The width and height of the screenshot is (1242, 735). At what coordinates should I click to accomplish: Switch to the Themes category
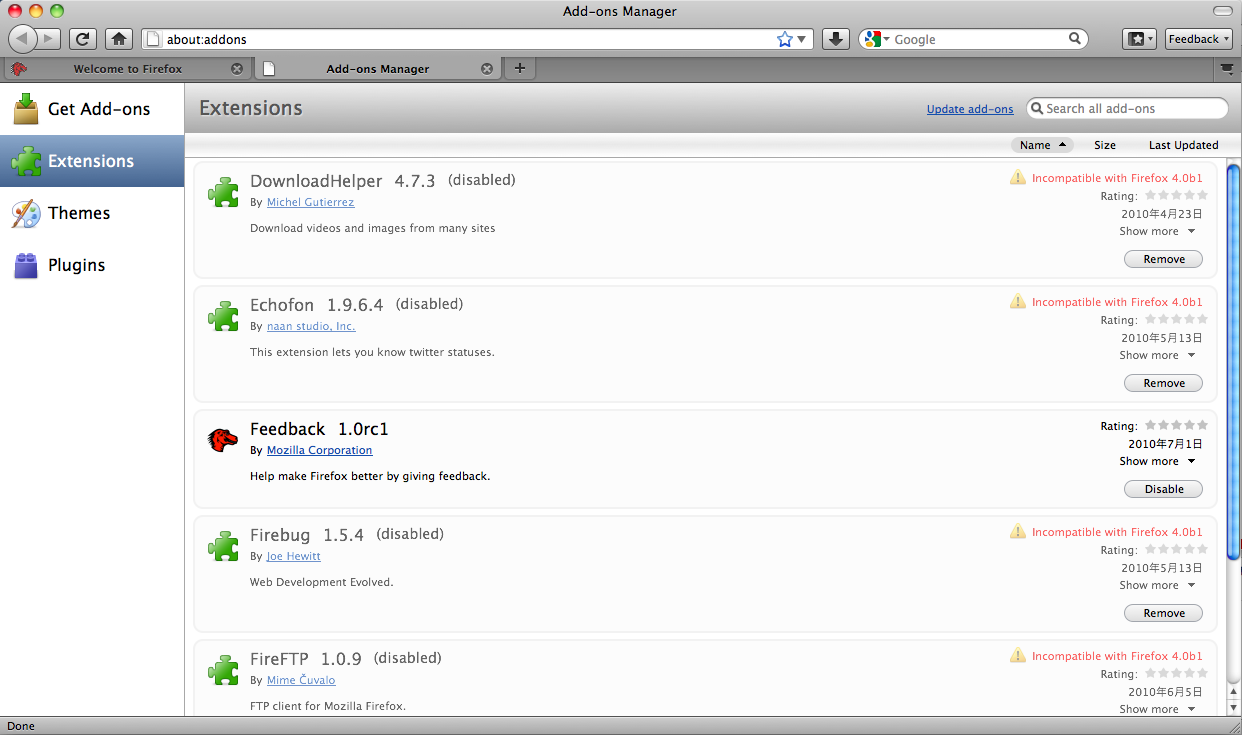92,213
